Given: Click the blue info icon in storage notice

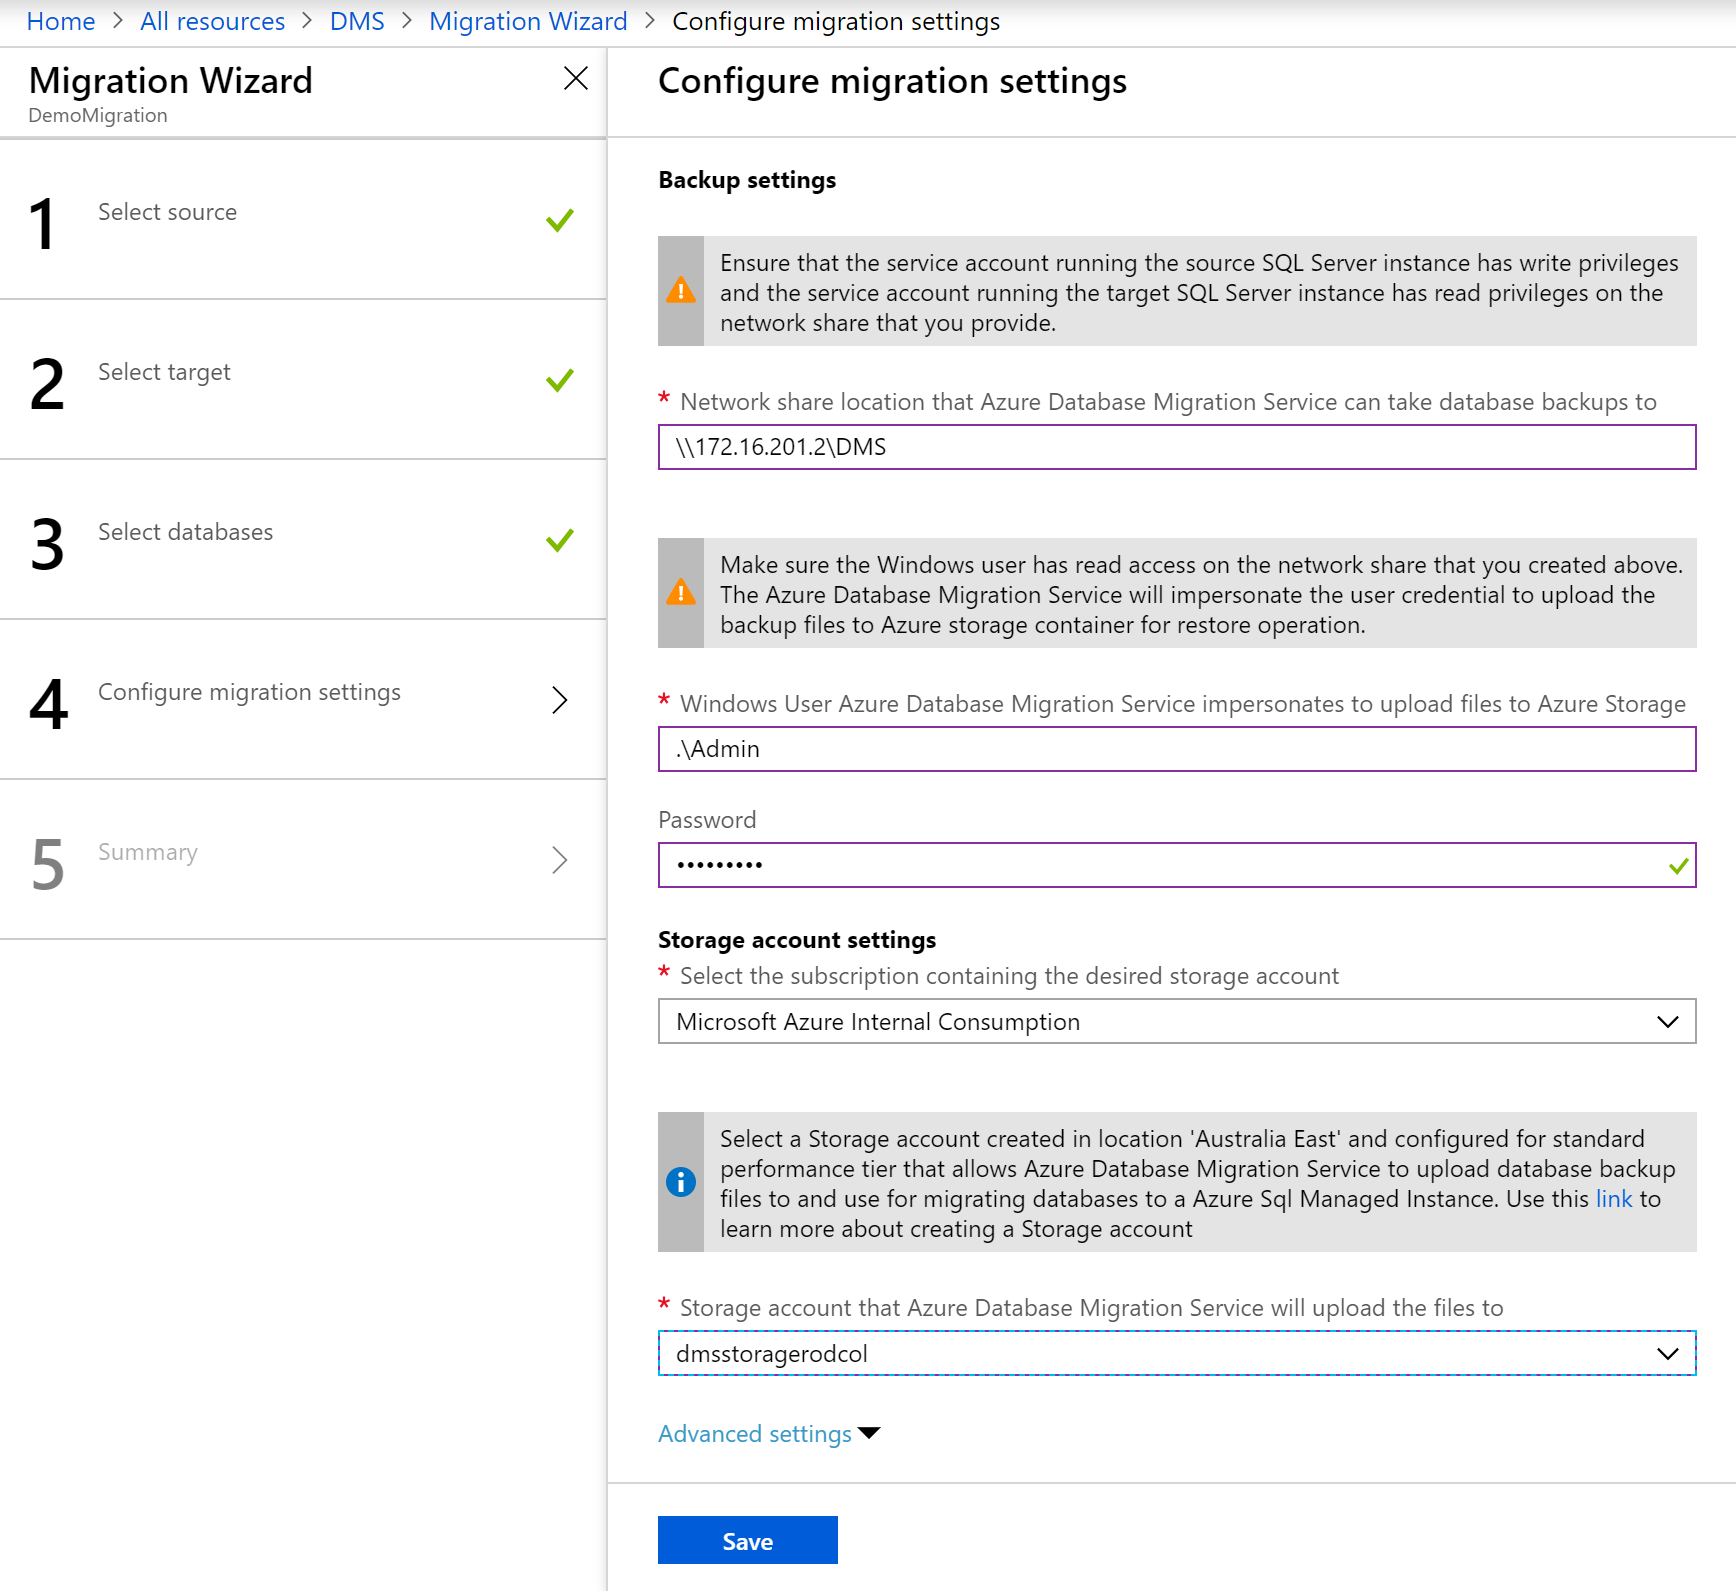Looking at the screenshot, I should pyautogui.click(x=681, y=1182).
